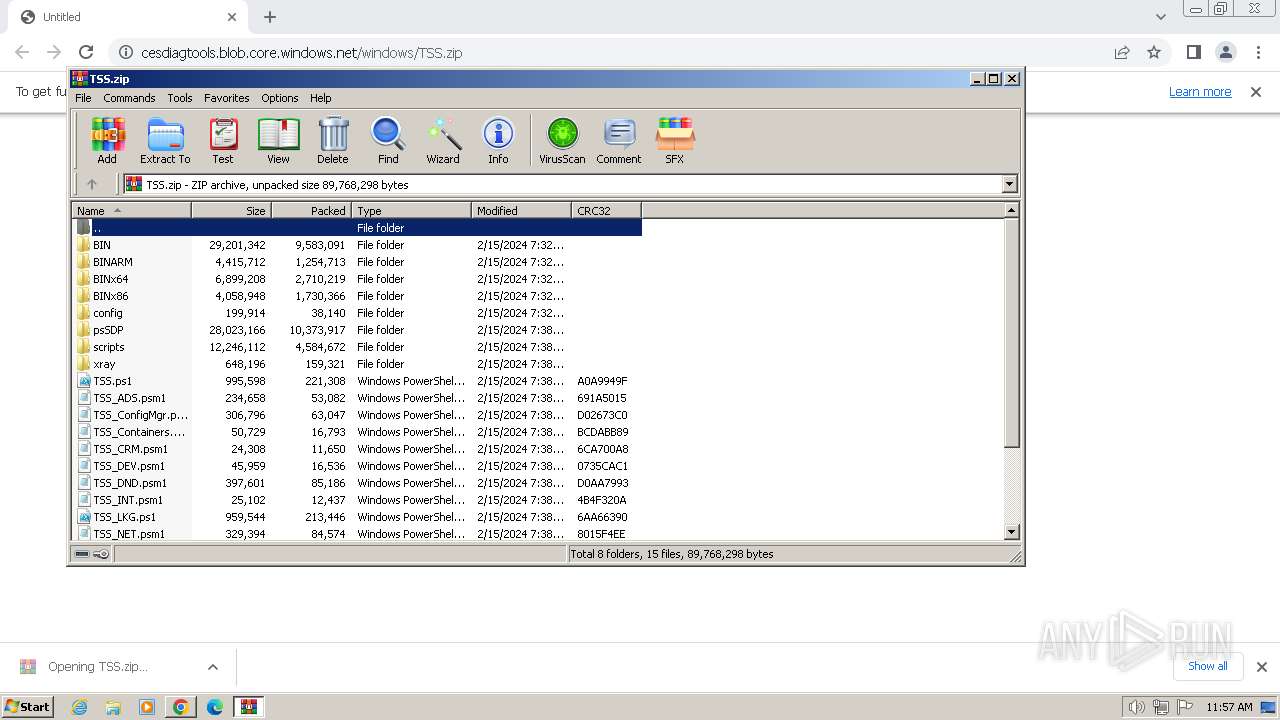Open the Favorites menu
This screenshot has height=720, width=1280.
227,98
